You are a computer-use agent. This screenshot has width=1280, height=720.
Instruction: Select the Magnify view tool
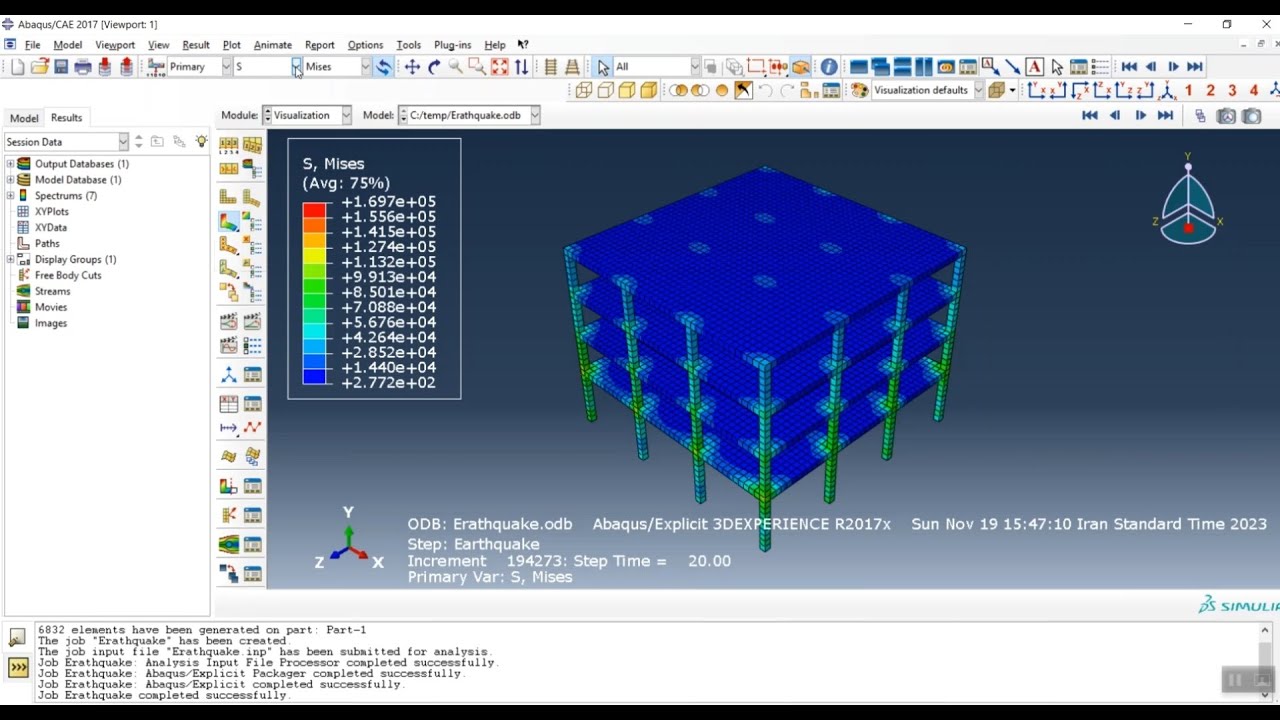pos(456,67)
